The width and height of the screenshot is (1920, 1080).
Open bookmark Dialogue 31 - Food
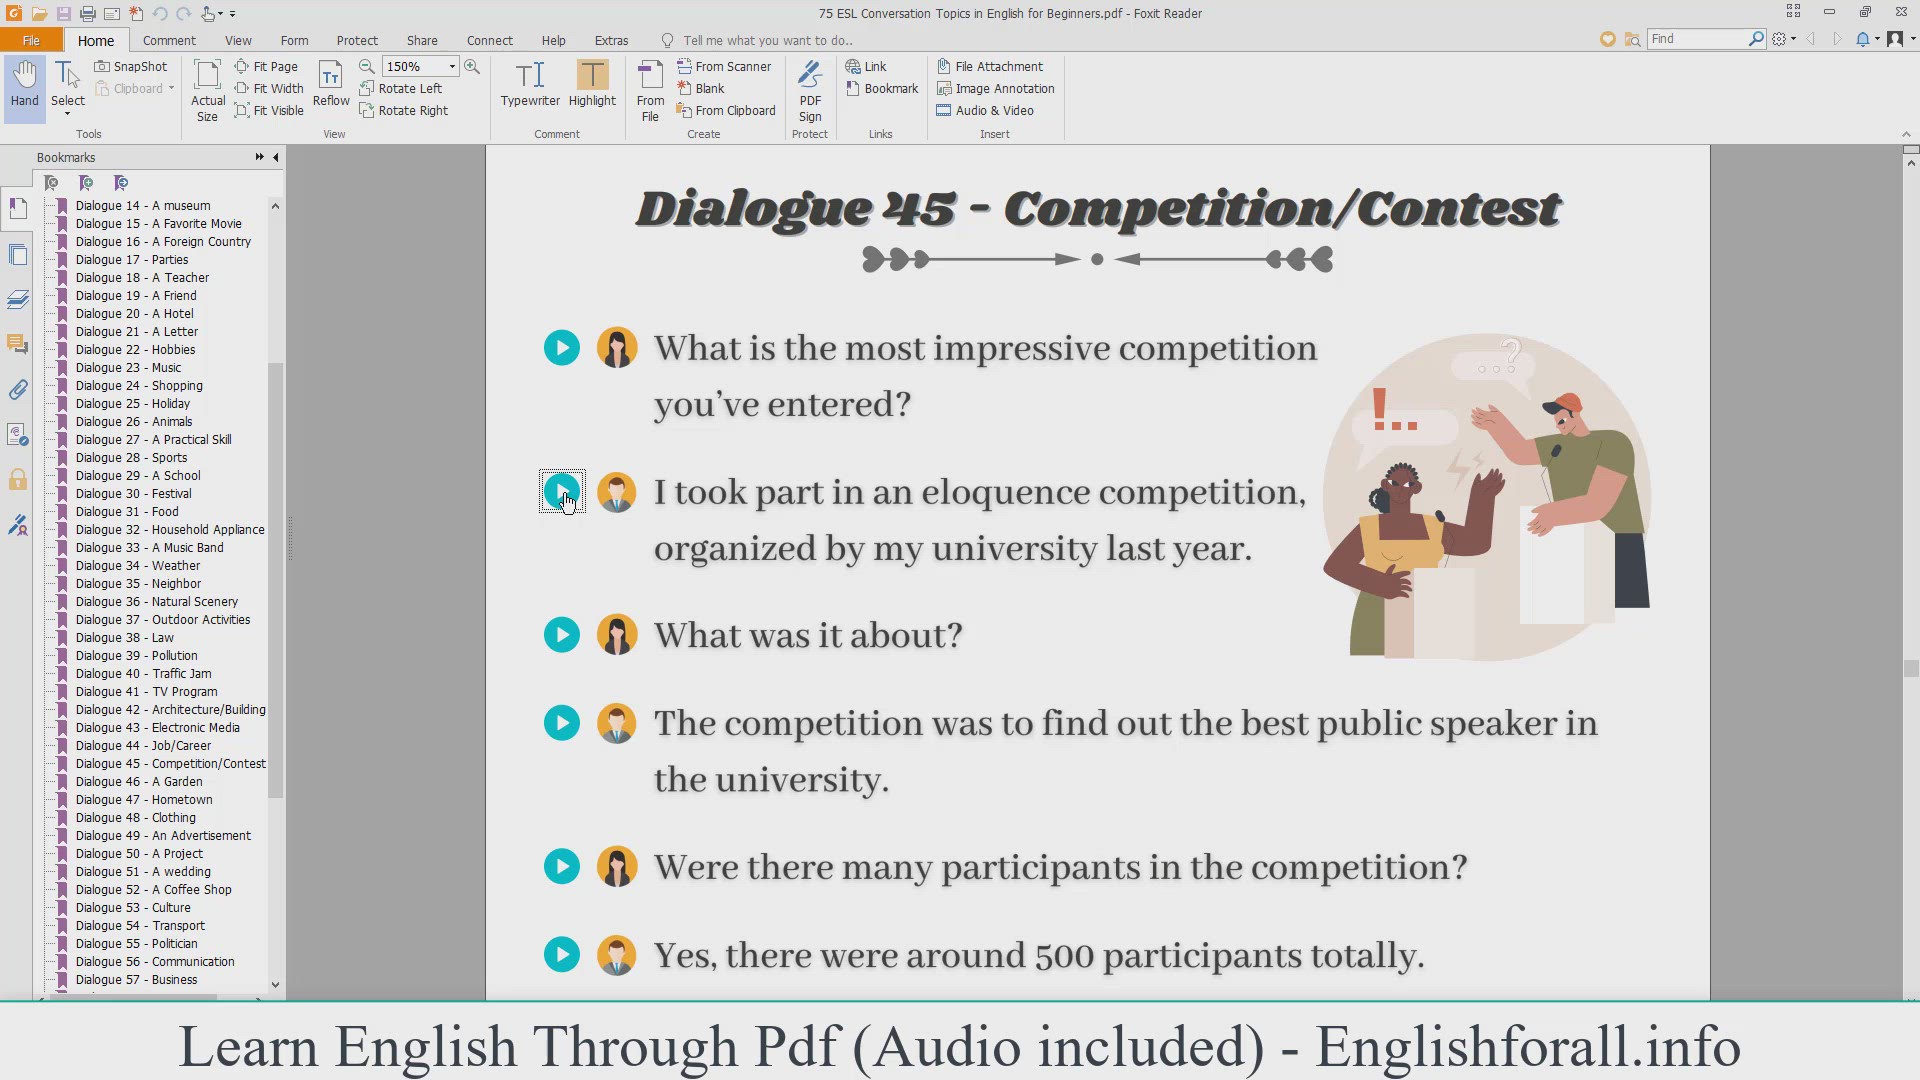(127, 512)
